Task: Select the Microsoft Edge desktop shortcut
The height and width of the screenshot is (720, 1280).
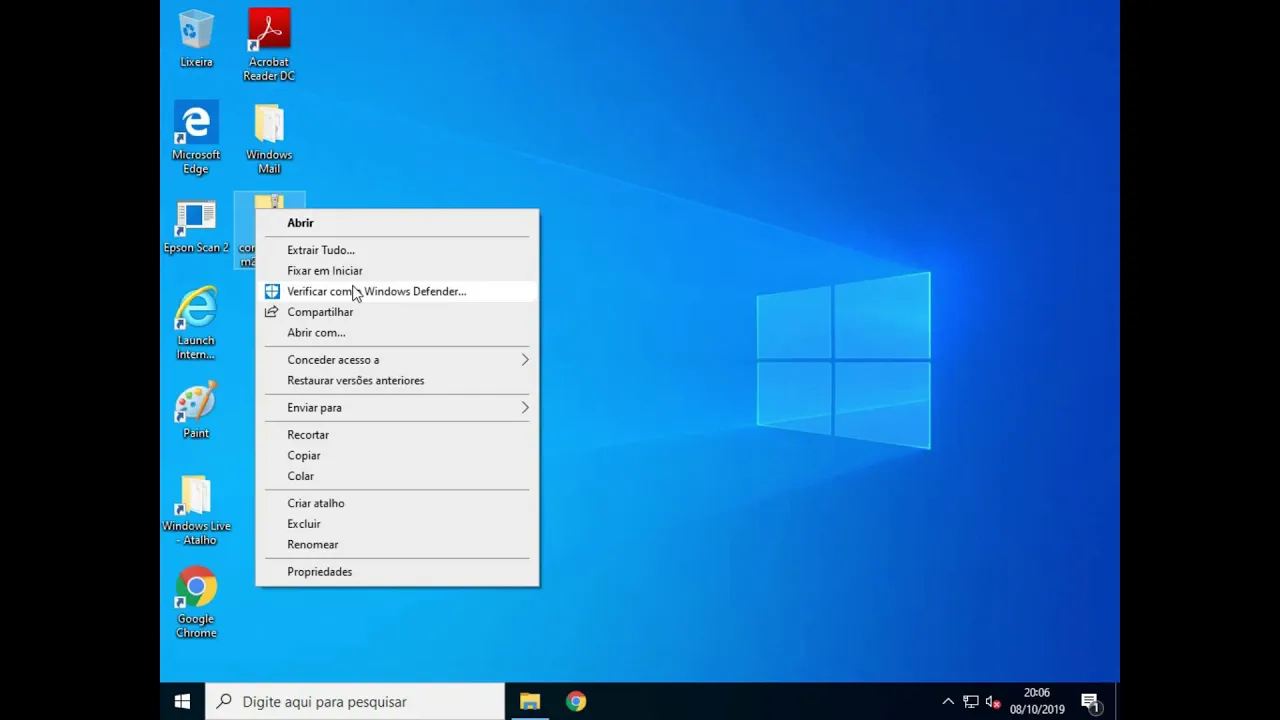Action: 196,138
